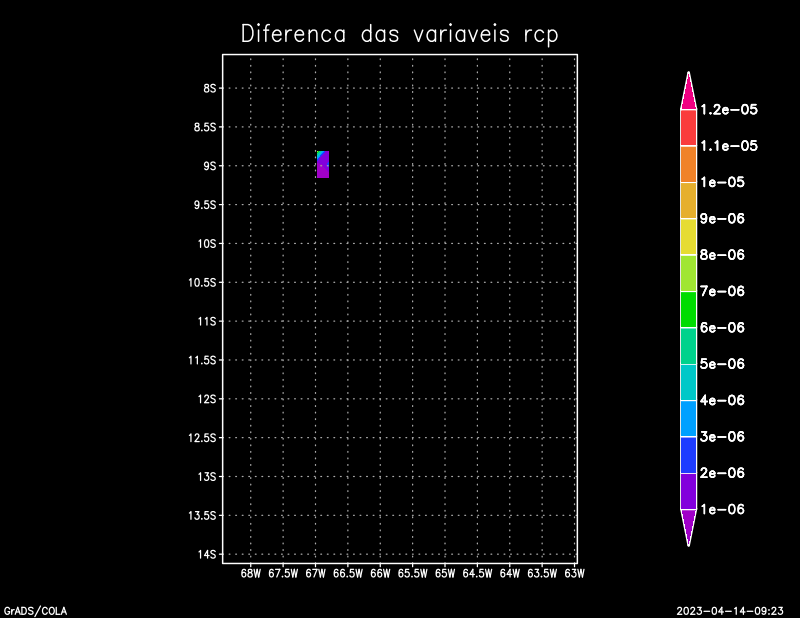Click the red colorbar segment below 1.2e-05
800x618 pixels.
pos(688,128)
